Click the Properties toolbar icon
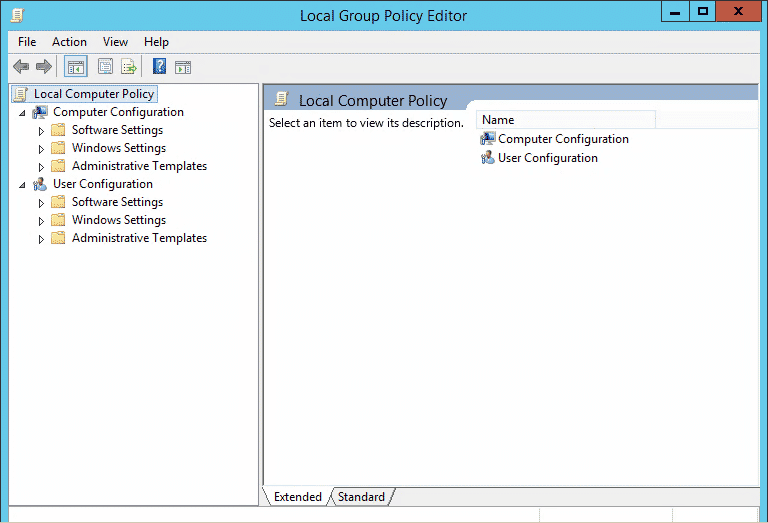The height and width of the screenshot is (523, 768). pos(105,66)
